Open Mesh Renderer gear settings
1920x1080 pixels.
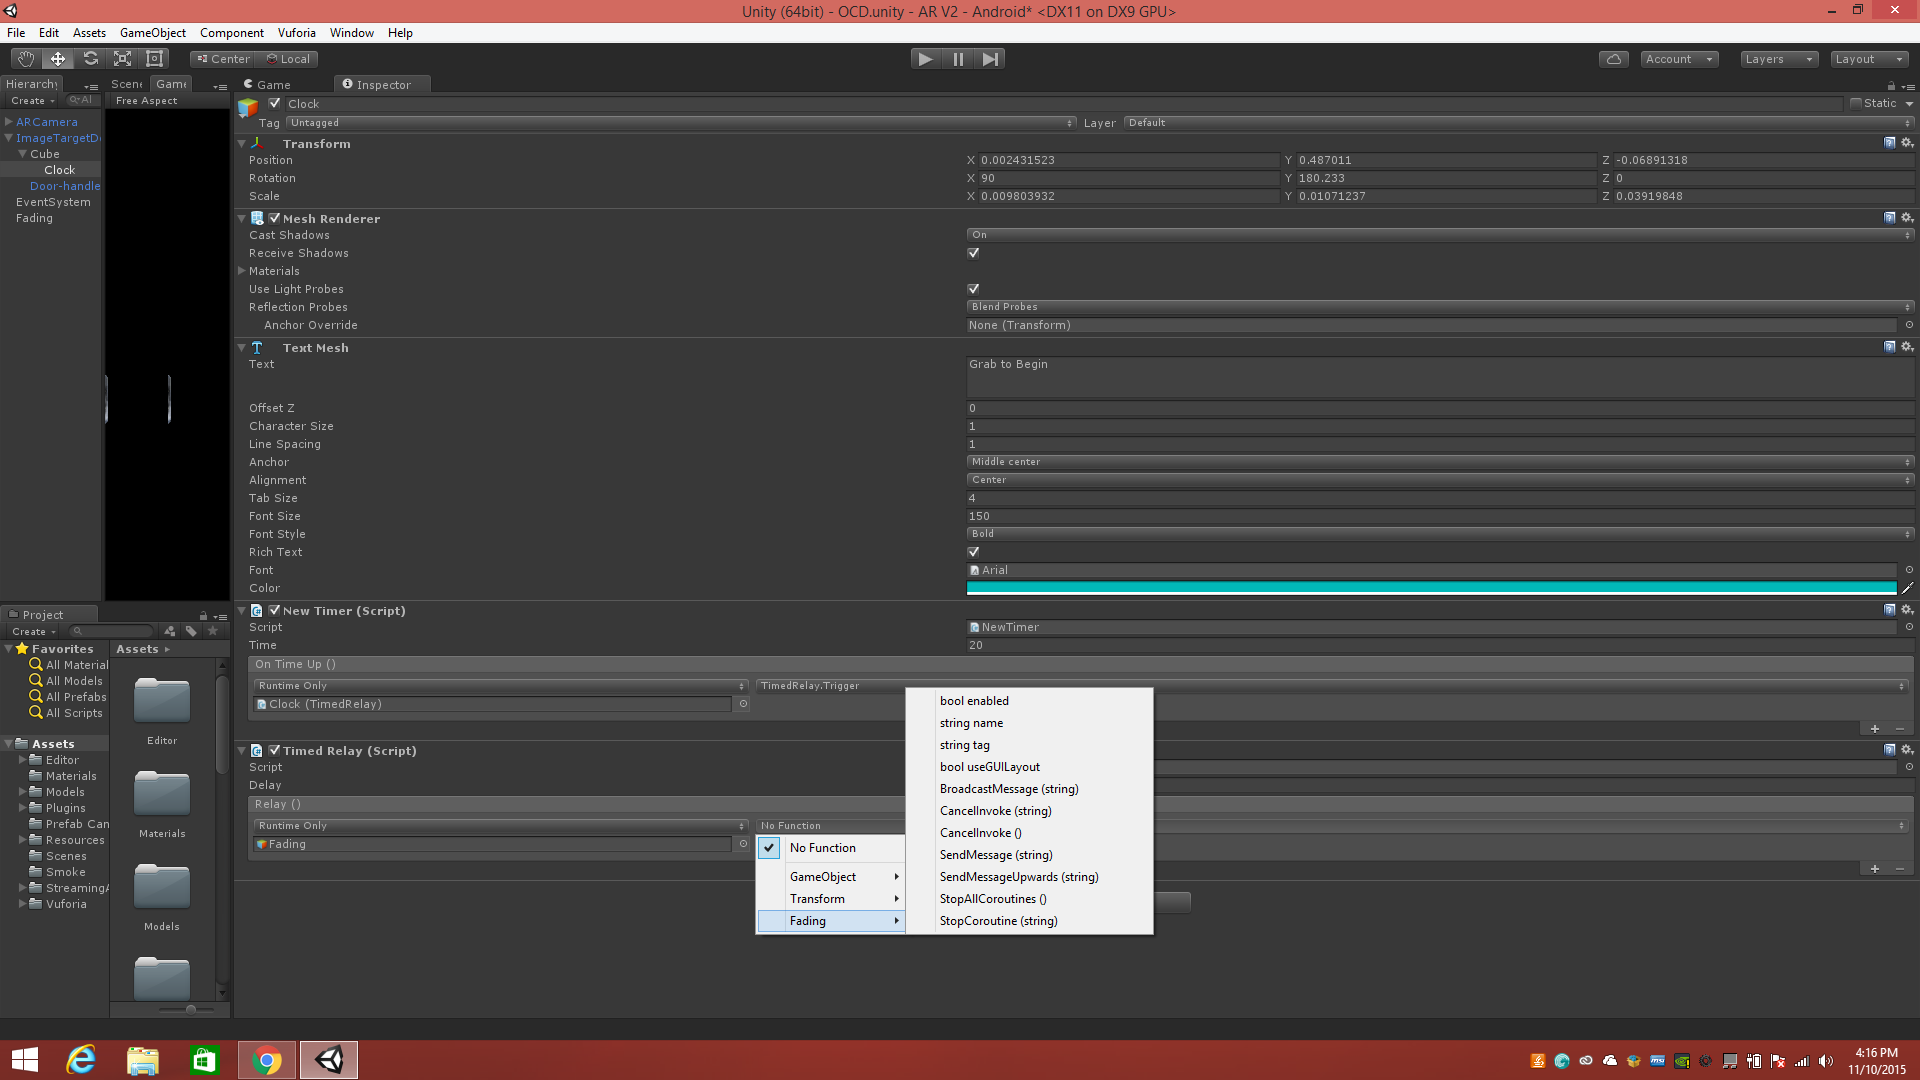(x=1907, y=218)
